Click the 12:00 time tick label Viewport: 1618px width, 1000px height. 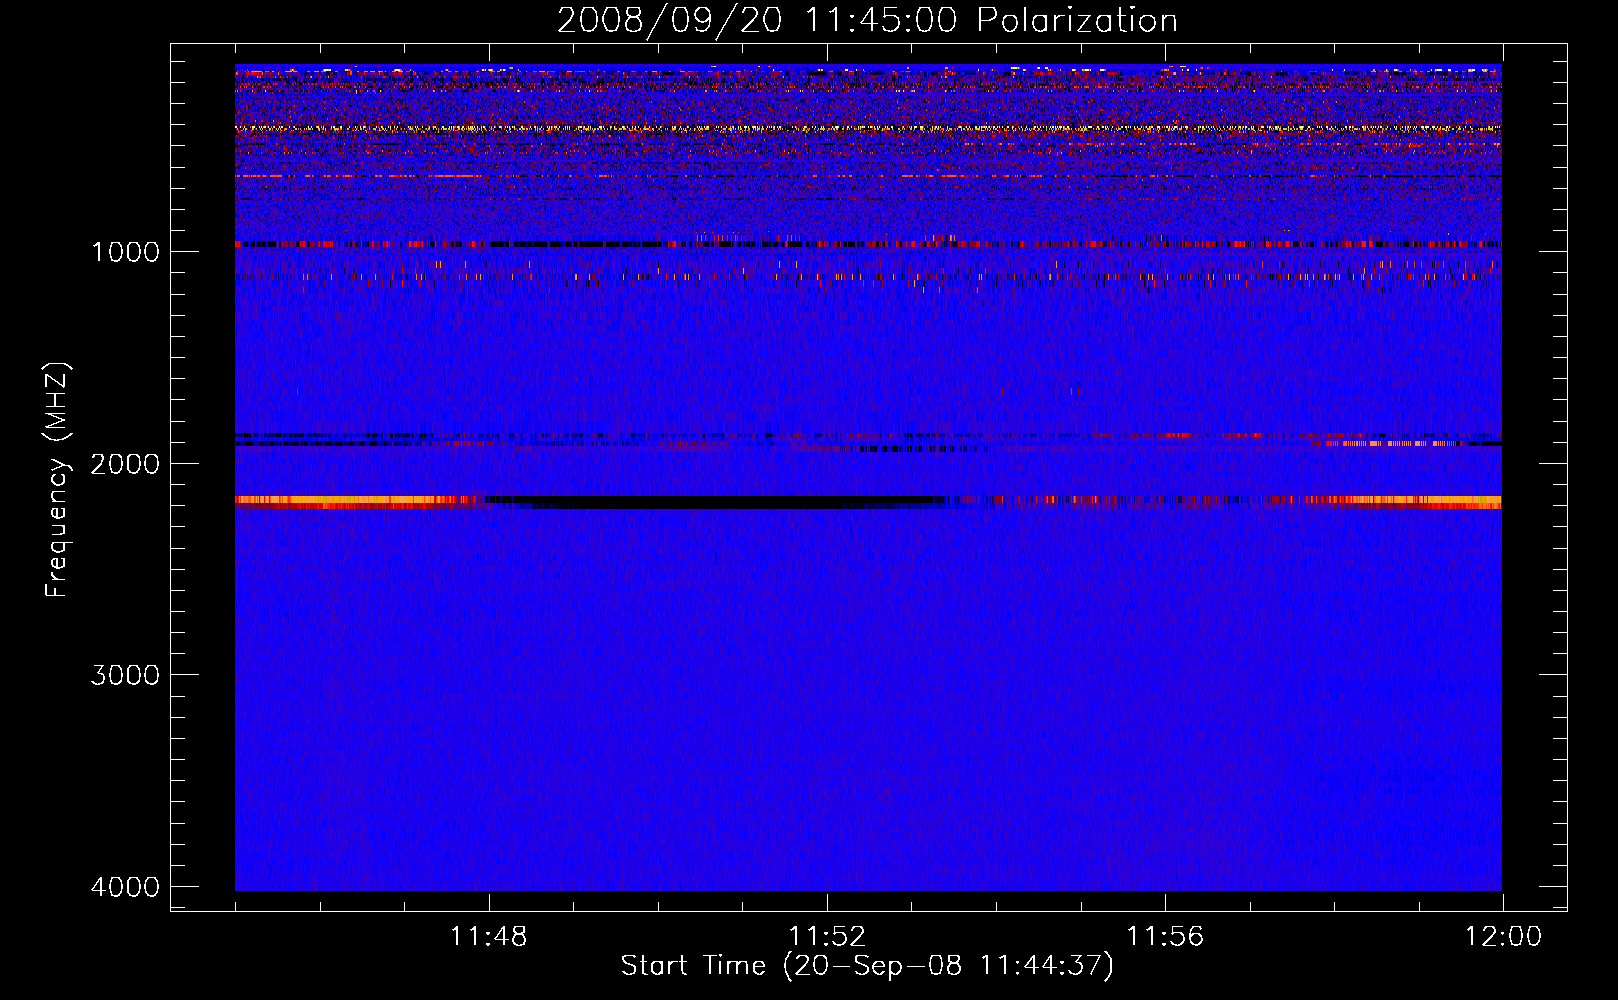[x=1503, y=937]
